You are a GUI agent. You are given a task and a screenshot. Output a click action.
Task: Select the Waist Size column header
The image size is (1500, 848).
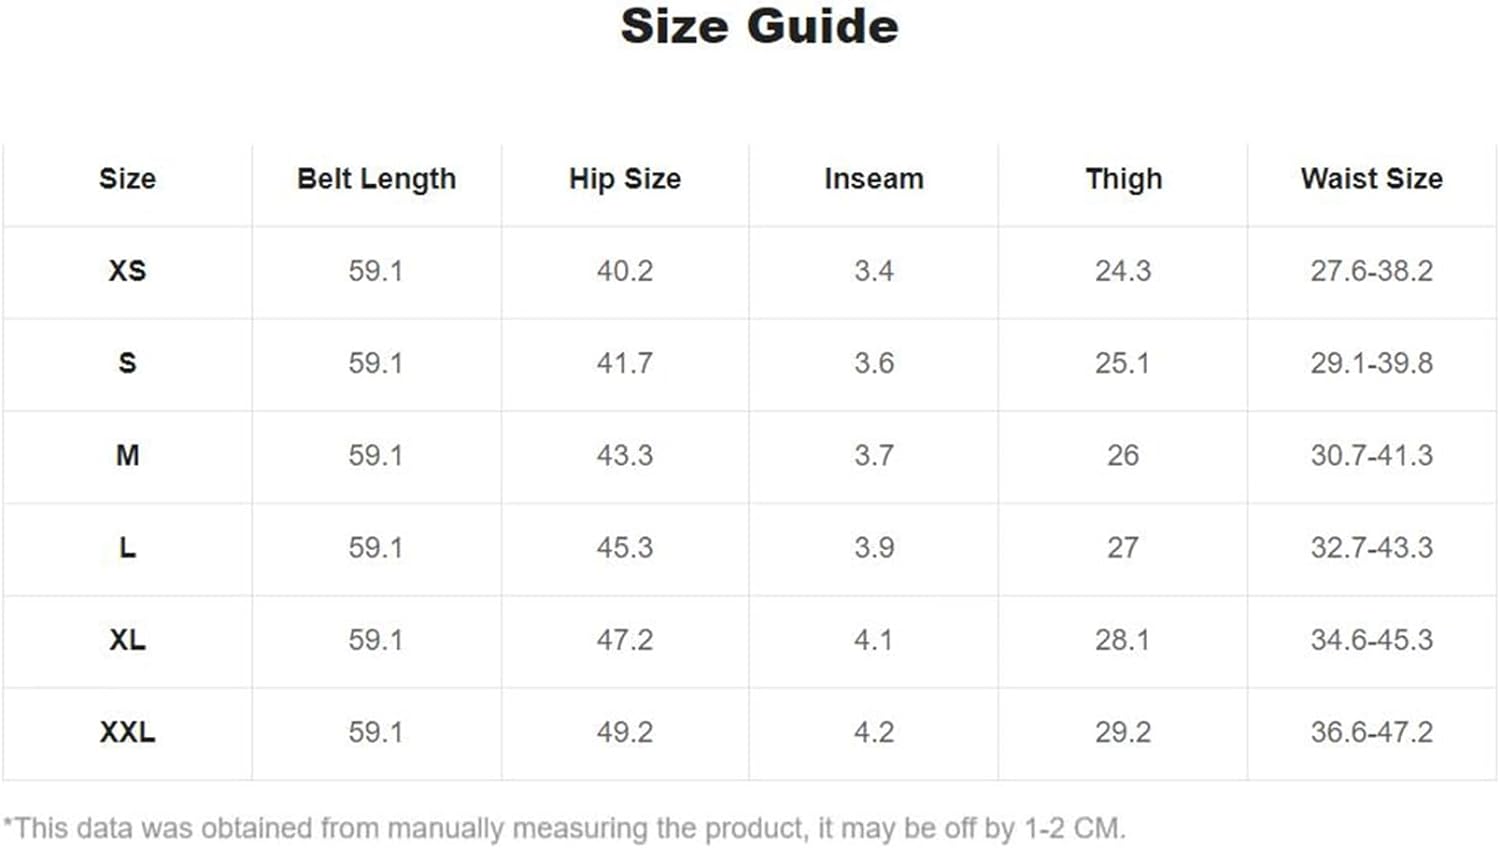coord(1372,179)
